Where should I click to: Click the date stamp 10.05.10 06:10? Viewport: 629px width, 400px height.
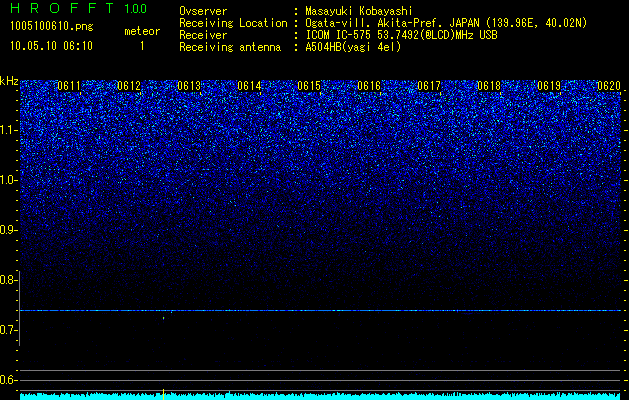(x=51, y=46)
